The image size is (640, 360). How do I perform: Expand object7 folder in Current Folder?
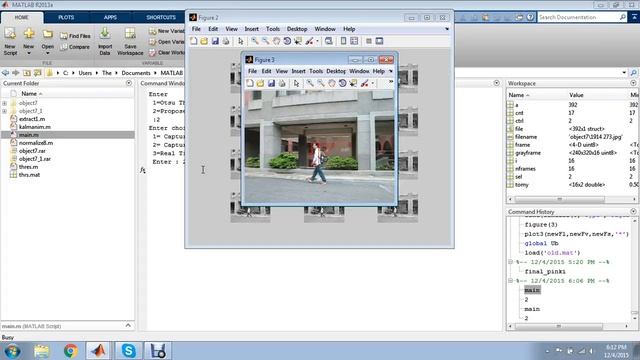tap(4, 103)
